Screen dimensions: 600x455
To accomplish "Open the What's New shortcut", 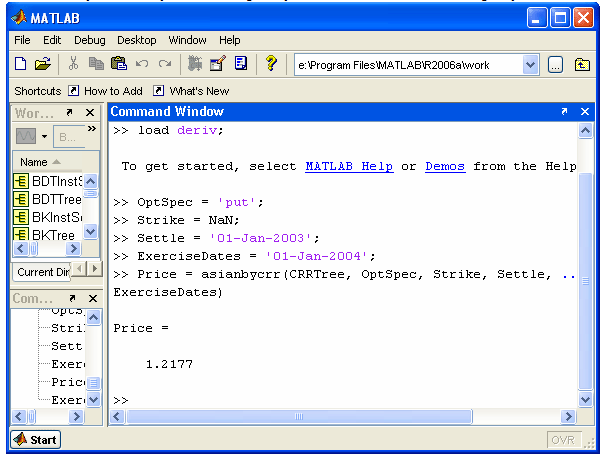I will pos(191,91).
